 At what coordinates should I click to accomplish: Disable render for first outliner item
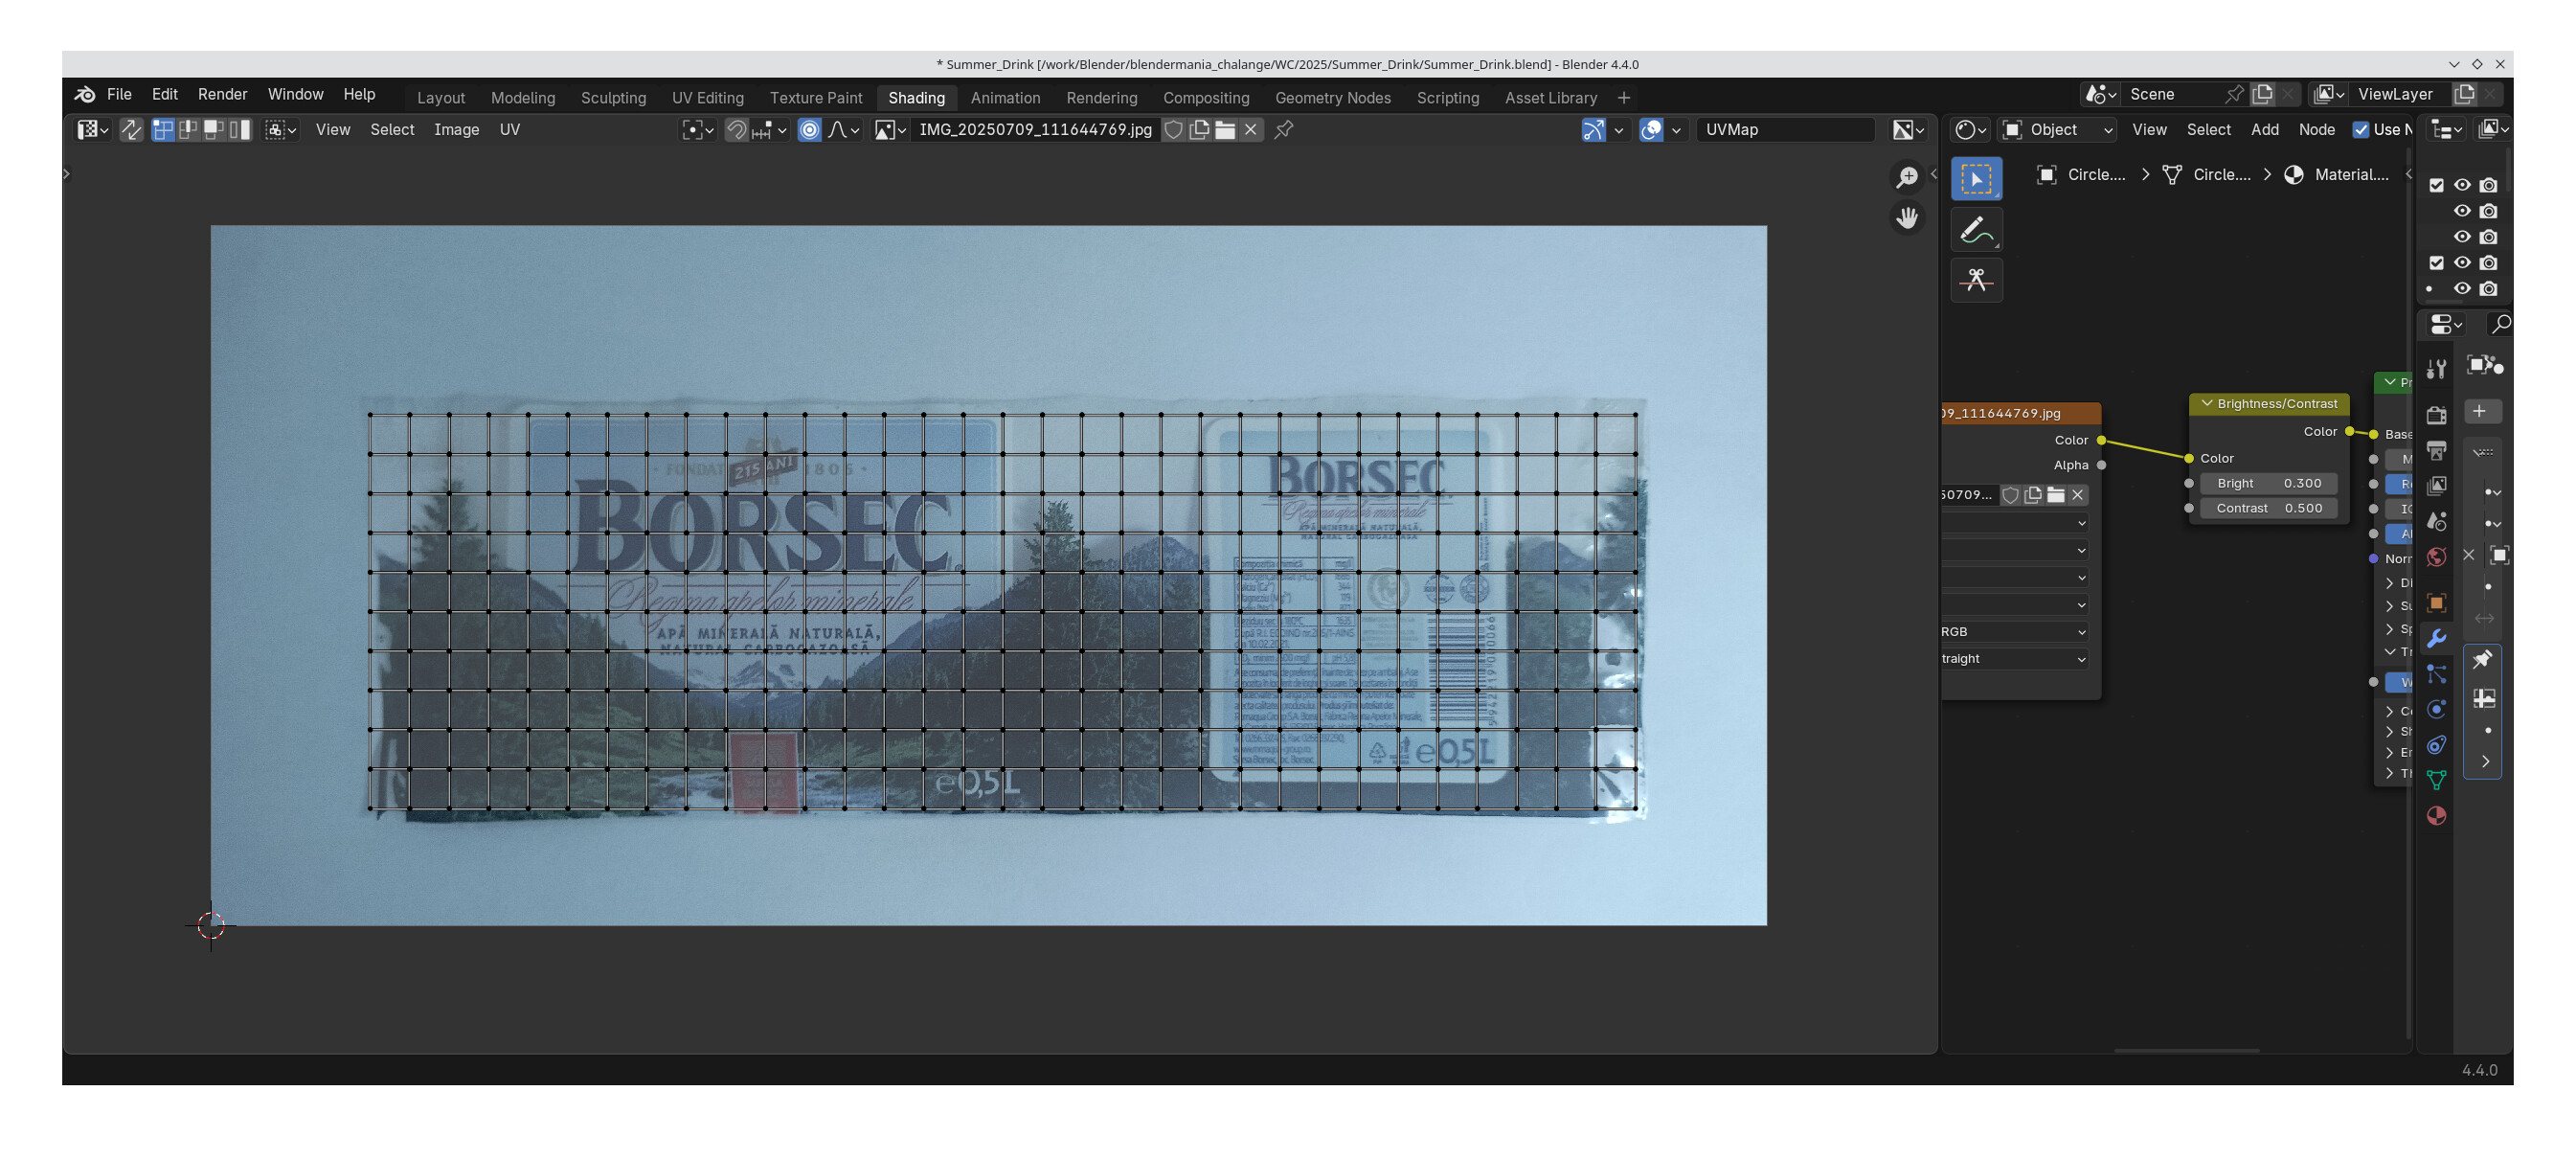(2488, 185)
